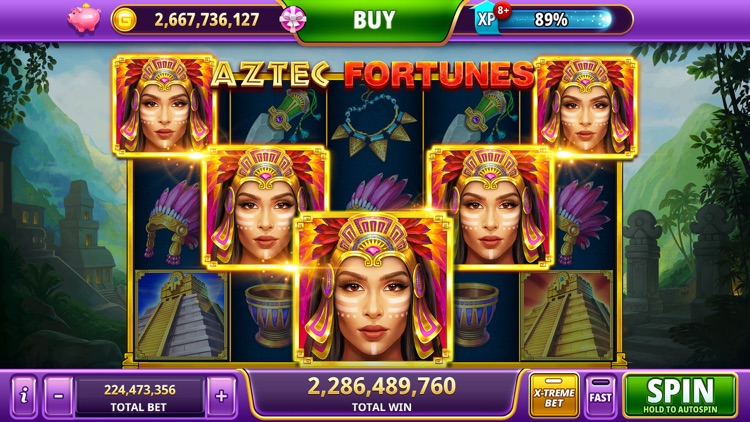Toggle the X-TREME BET option
Viewport: 750px width, 422px height.
(x=554, y=395)
